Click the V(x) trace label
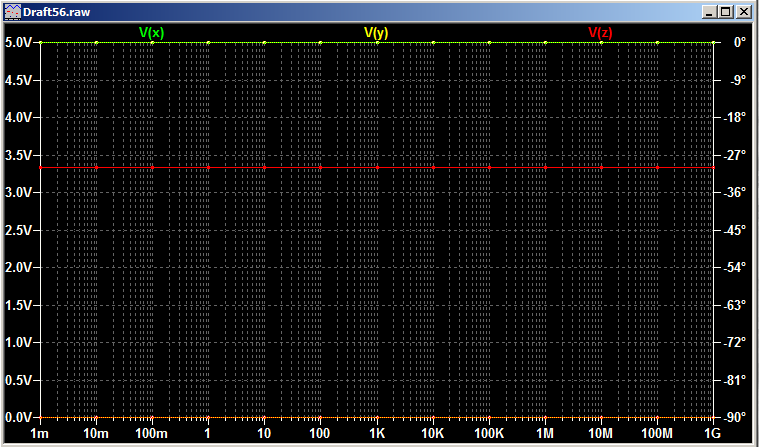Image resolution: width=759 pixels, height=447 pixels. click(x=152, y=32)
